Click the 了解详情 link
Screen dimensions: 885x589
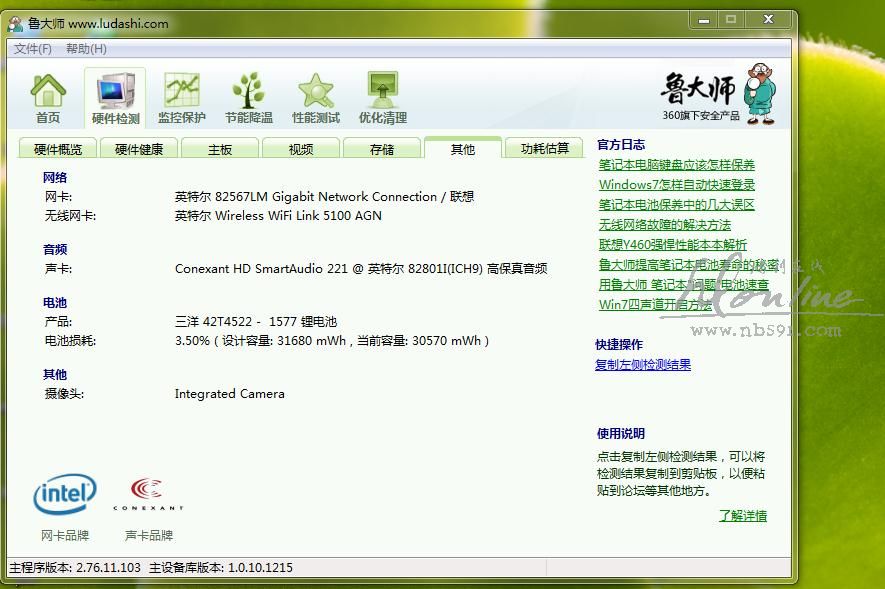(x=743, y=516)
